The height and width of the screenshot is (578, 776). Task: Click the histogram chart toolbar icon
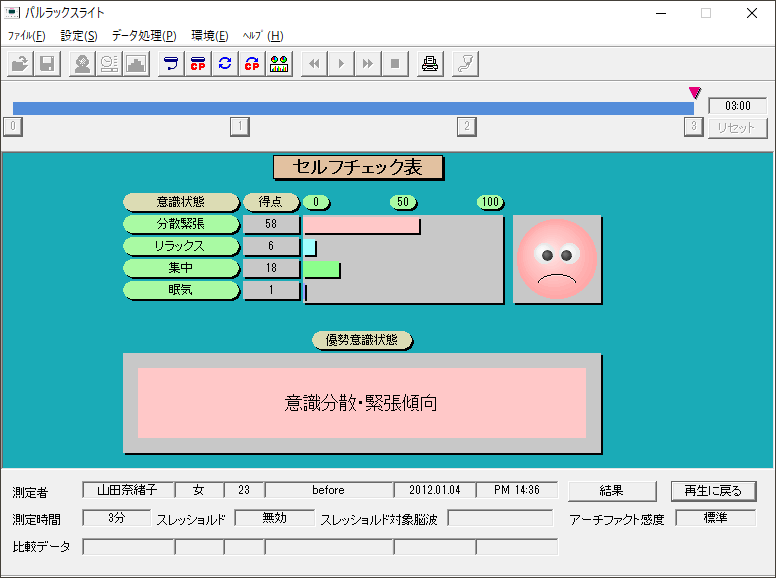click(136, 64)
